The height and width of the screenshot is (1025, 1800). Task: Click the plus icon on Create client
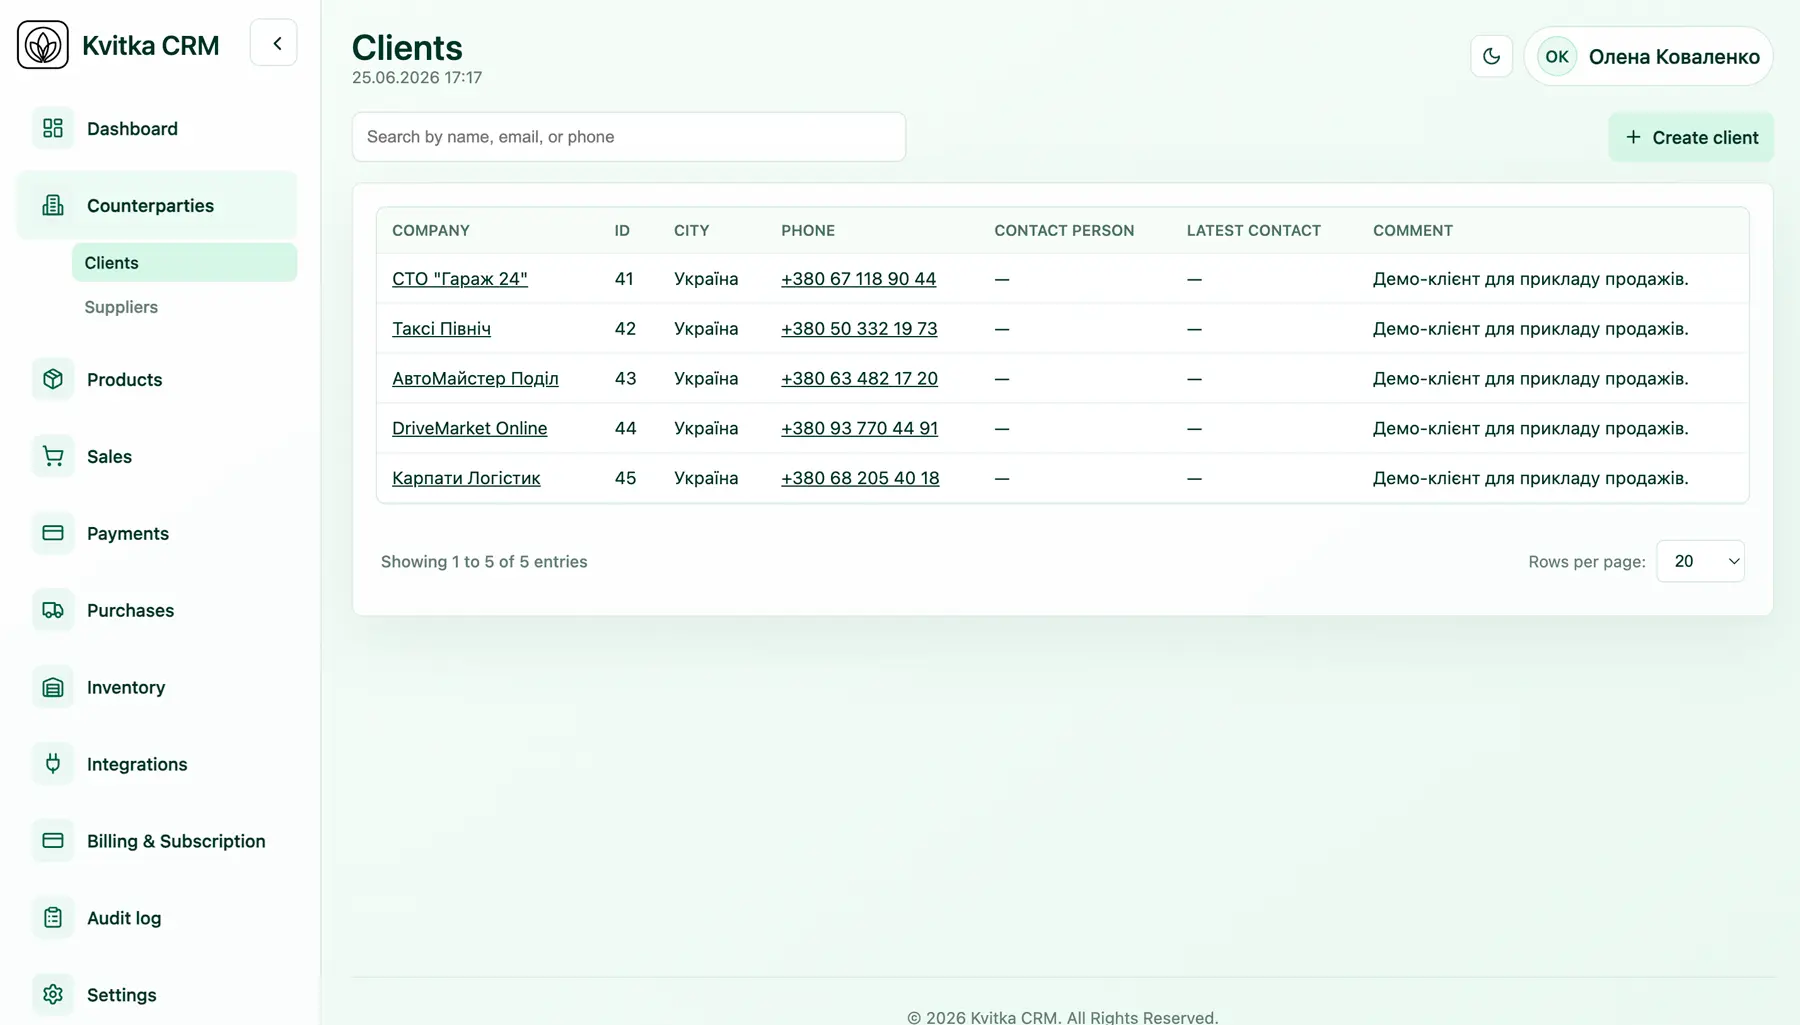1633,137
